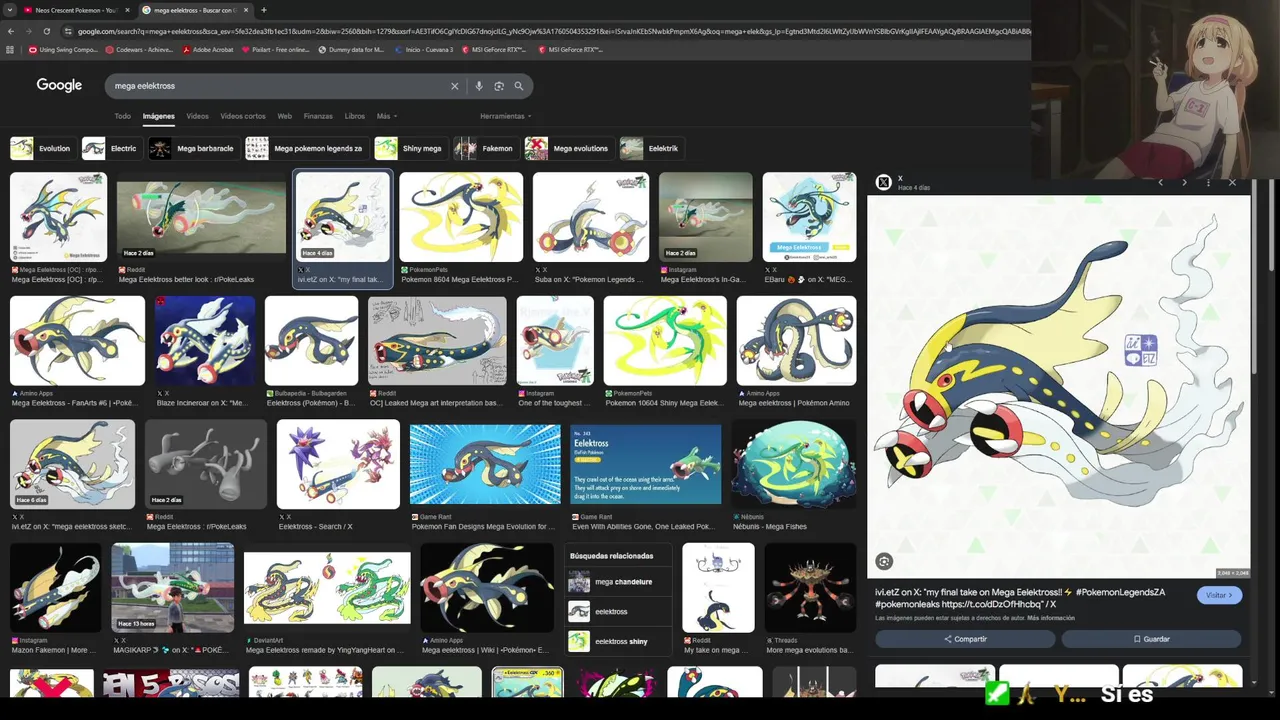
Task: Switch to the Videos results tab
Action: point(197,116)
